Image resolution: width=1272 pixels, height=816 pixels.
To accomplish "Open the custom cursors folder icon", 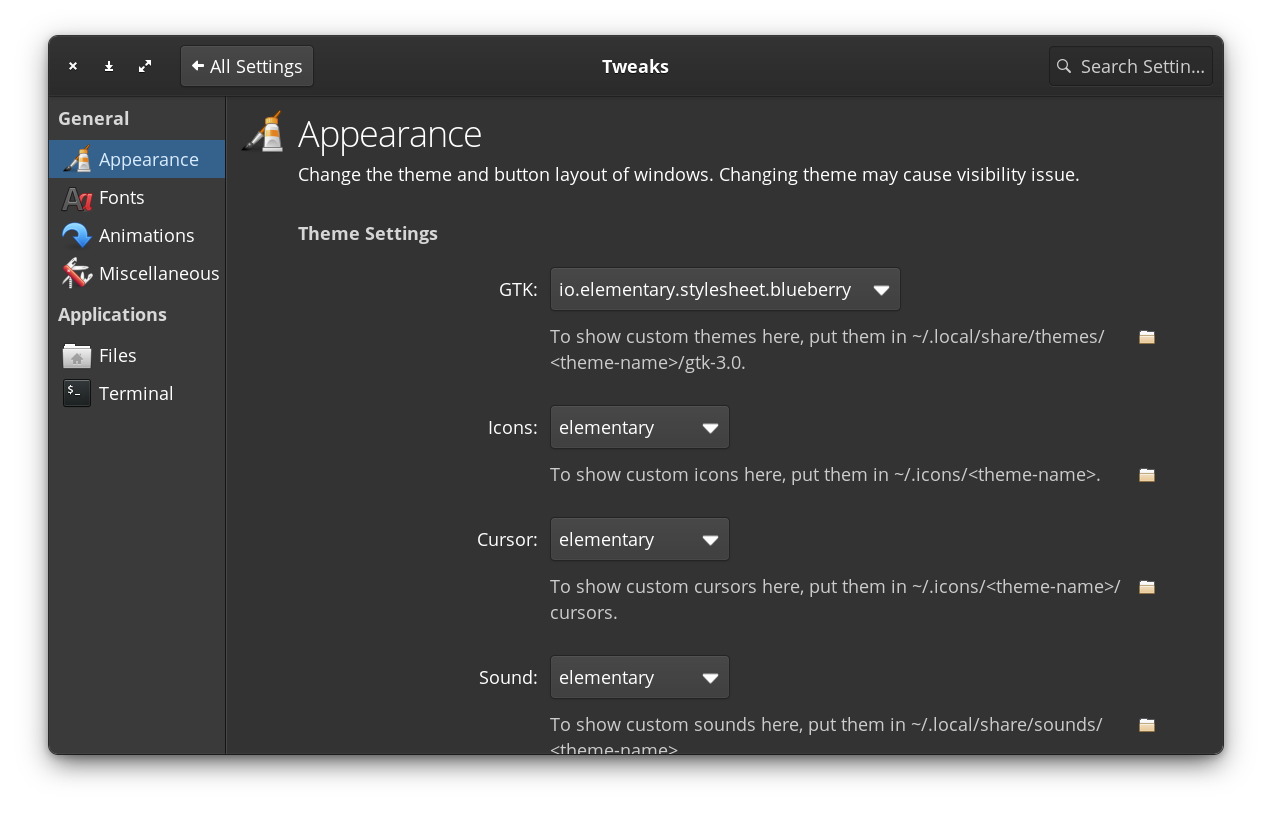I will click(1147, 587).
